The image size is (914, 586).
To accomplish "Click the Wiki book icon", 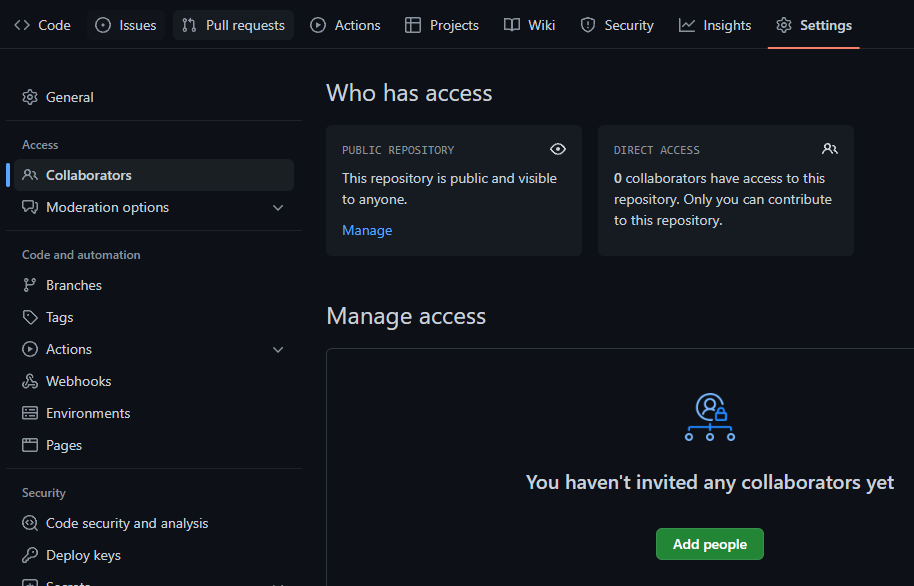I will coord(512,25).
